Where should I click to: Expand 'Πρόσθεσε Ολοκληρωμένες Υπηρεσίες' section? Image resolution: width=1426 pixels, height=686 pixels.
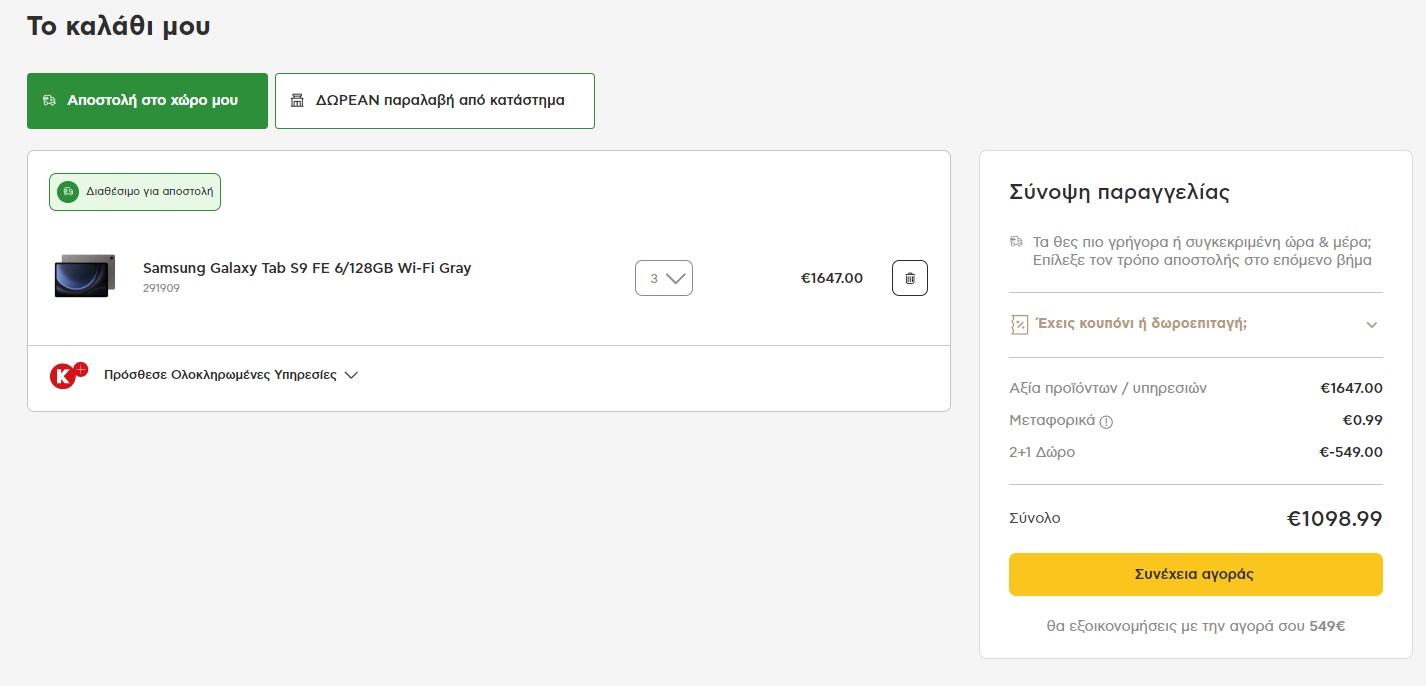tap(231, 375)
